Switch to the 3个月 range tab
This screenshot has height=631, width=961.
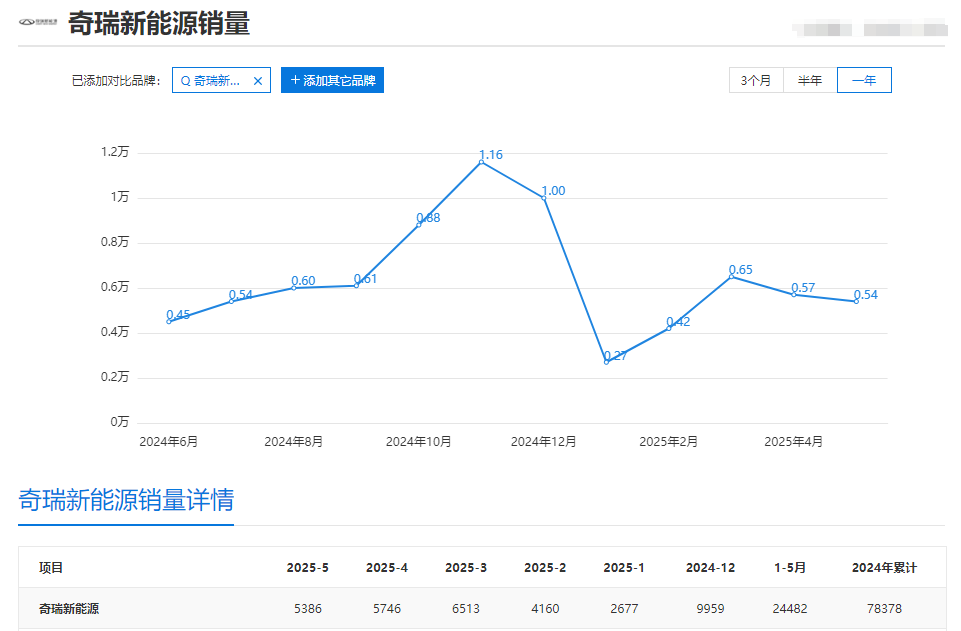pos(756,80)
